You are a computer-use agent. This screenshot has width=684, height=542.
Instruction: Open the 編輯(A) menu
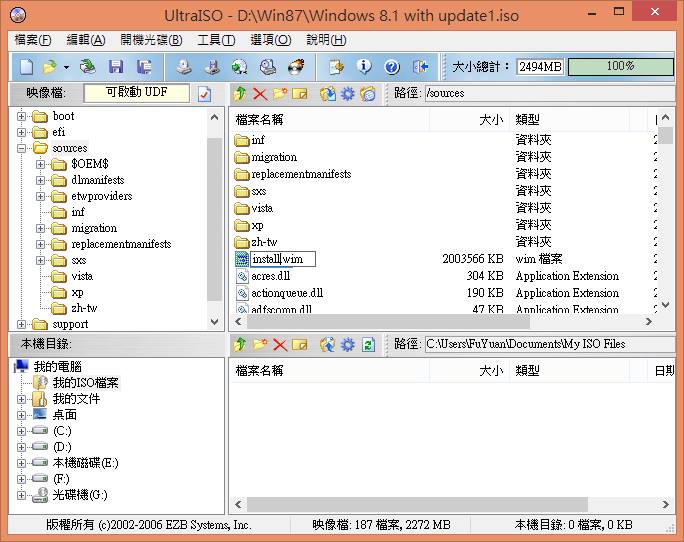coord(86,40)
